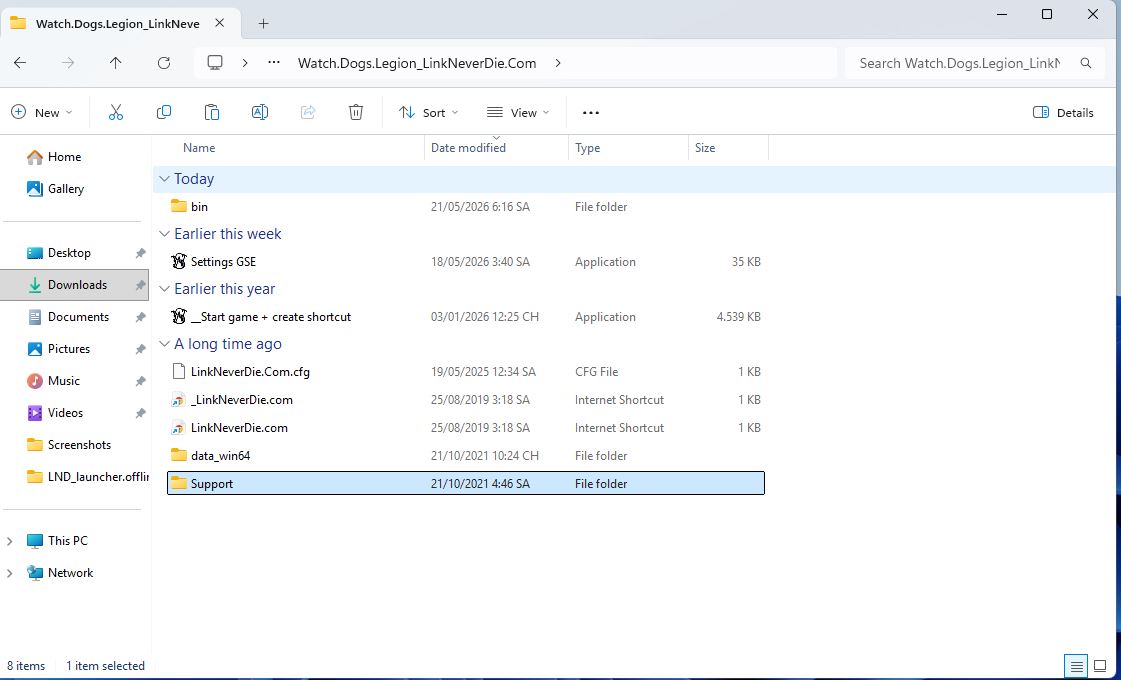Click the Rename icon in toolbar
The width and height of the screenshot is (1121, 680).
260,112
